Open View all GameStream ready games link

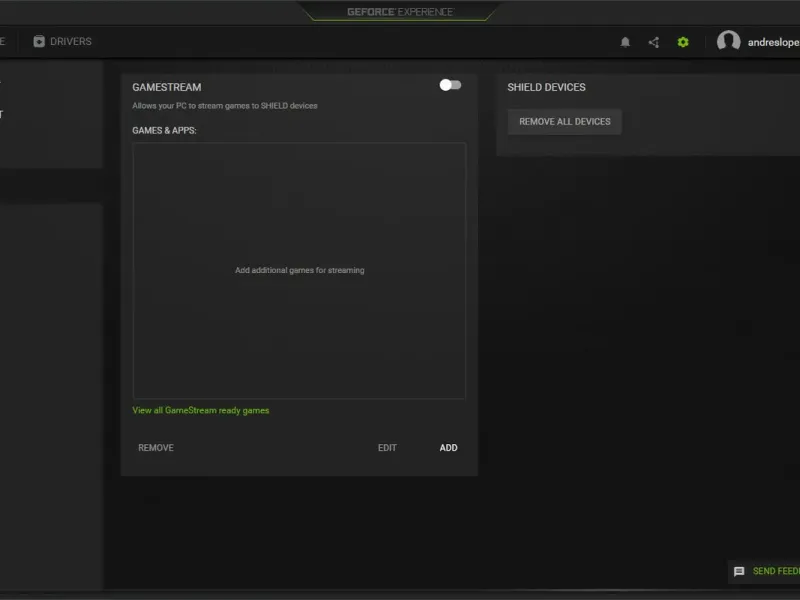click(201, 410)
